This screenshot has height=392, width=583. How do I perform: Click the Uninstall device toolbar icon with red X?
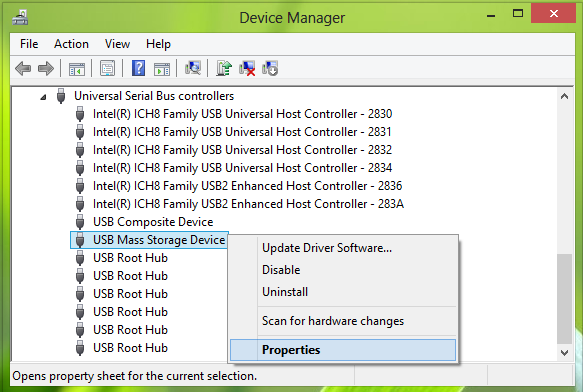[247, 68]
